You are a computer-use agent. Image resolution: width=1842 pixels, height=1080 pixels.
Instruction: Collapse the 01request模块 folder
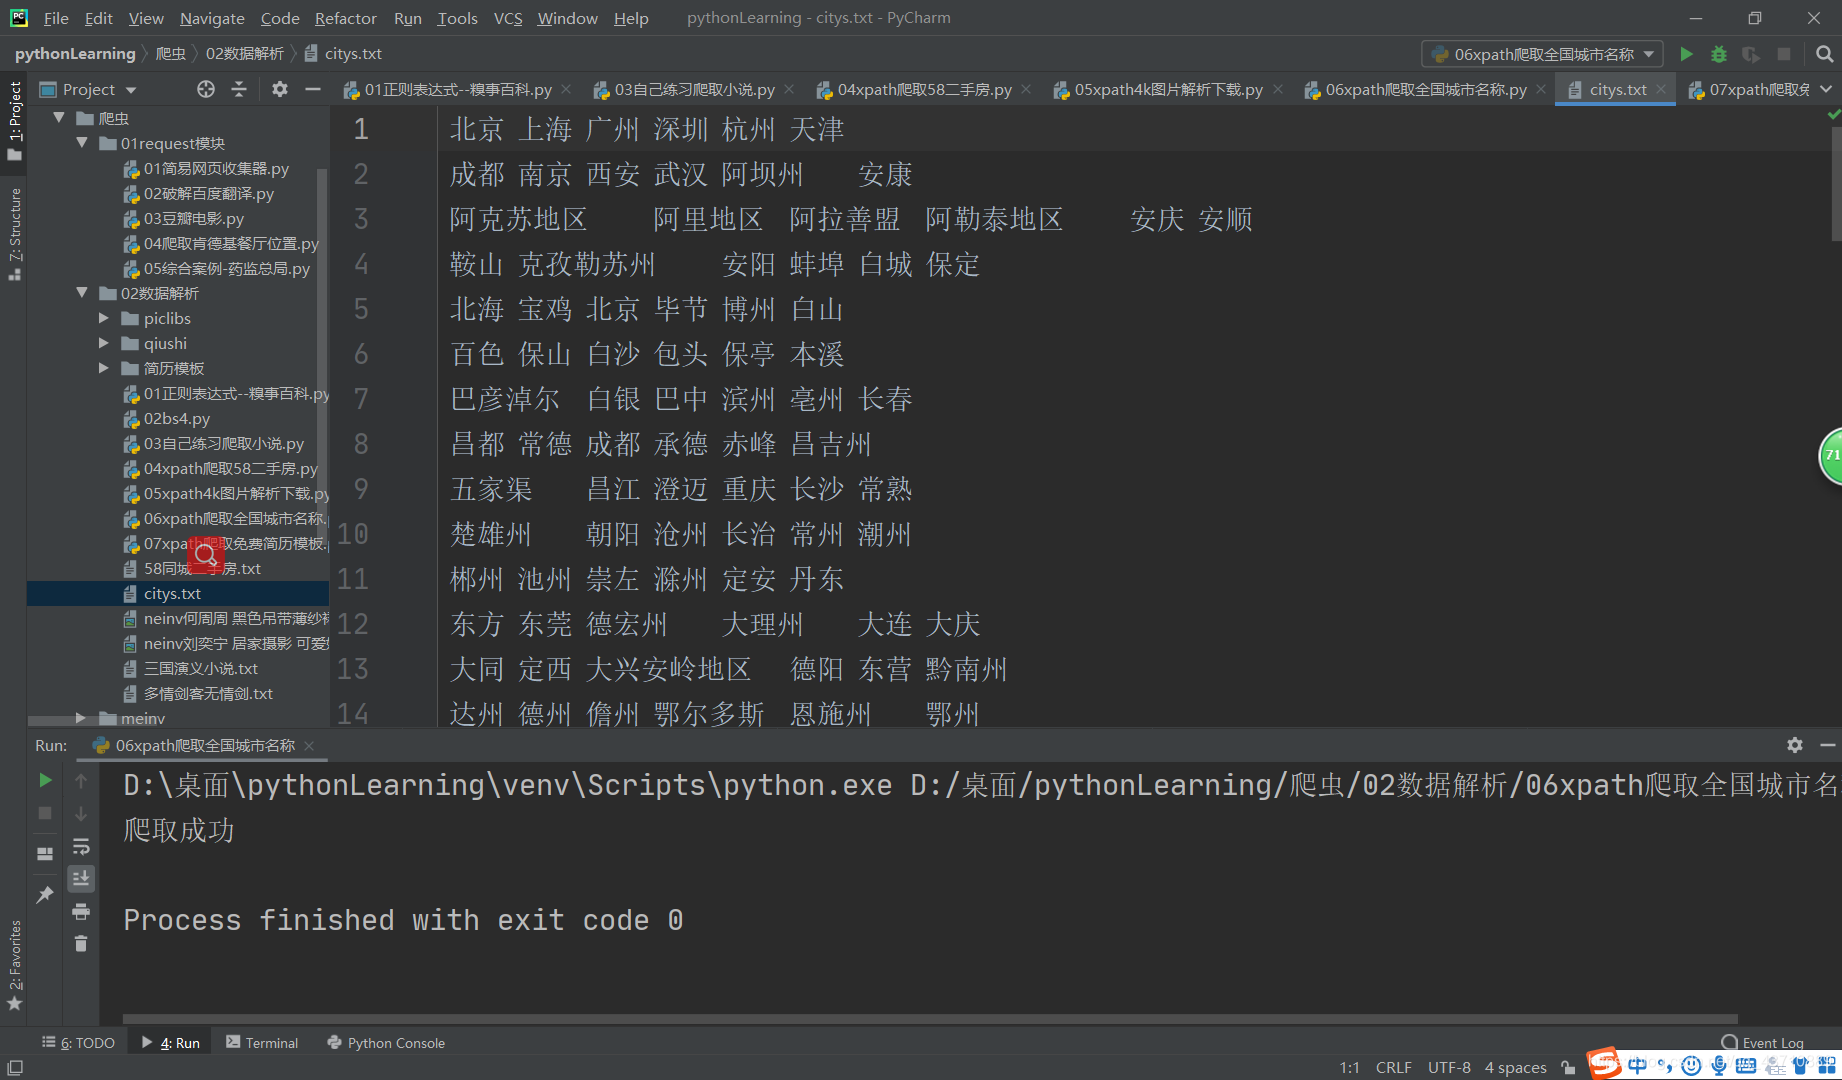click(83, 143)
